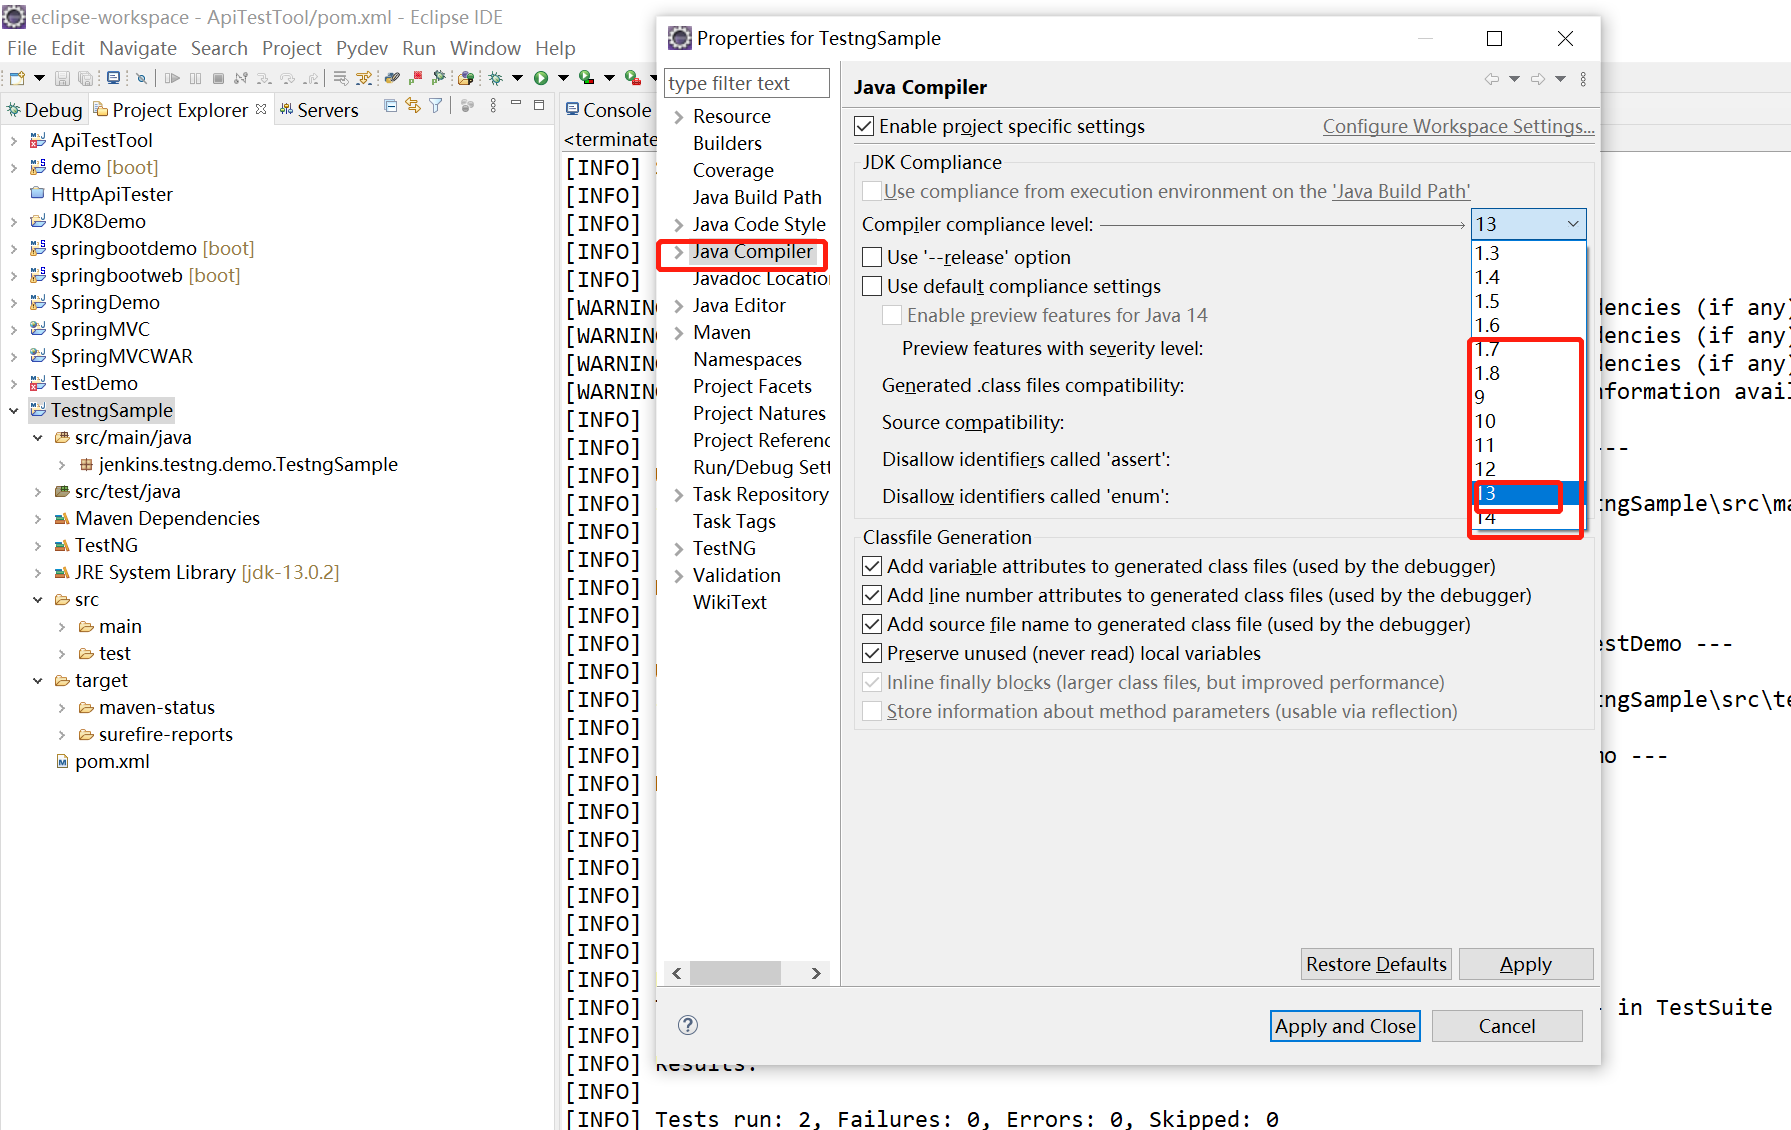The height and width of the screenshot is (1130, 1791).
Task: Click the Disconnect debug icon
Action: 241,78
